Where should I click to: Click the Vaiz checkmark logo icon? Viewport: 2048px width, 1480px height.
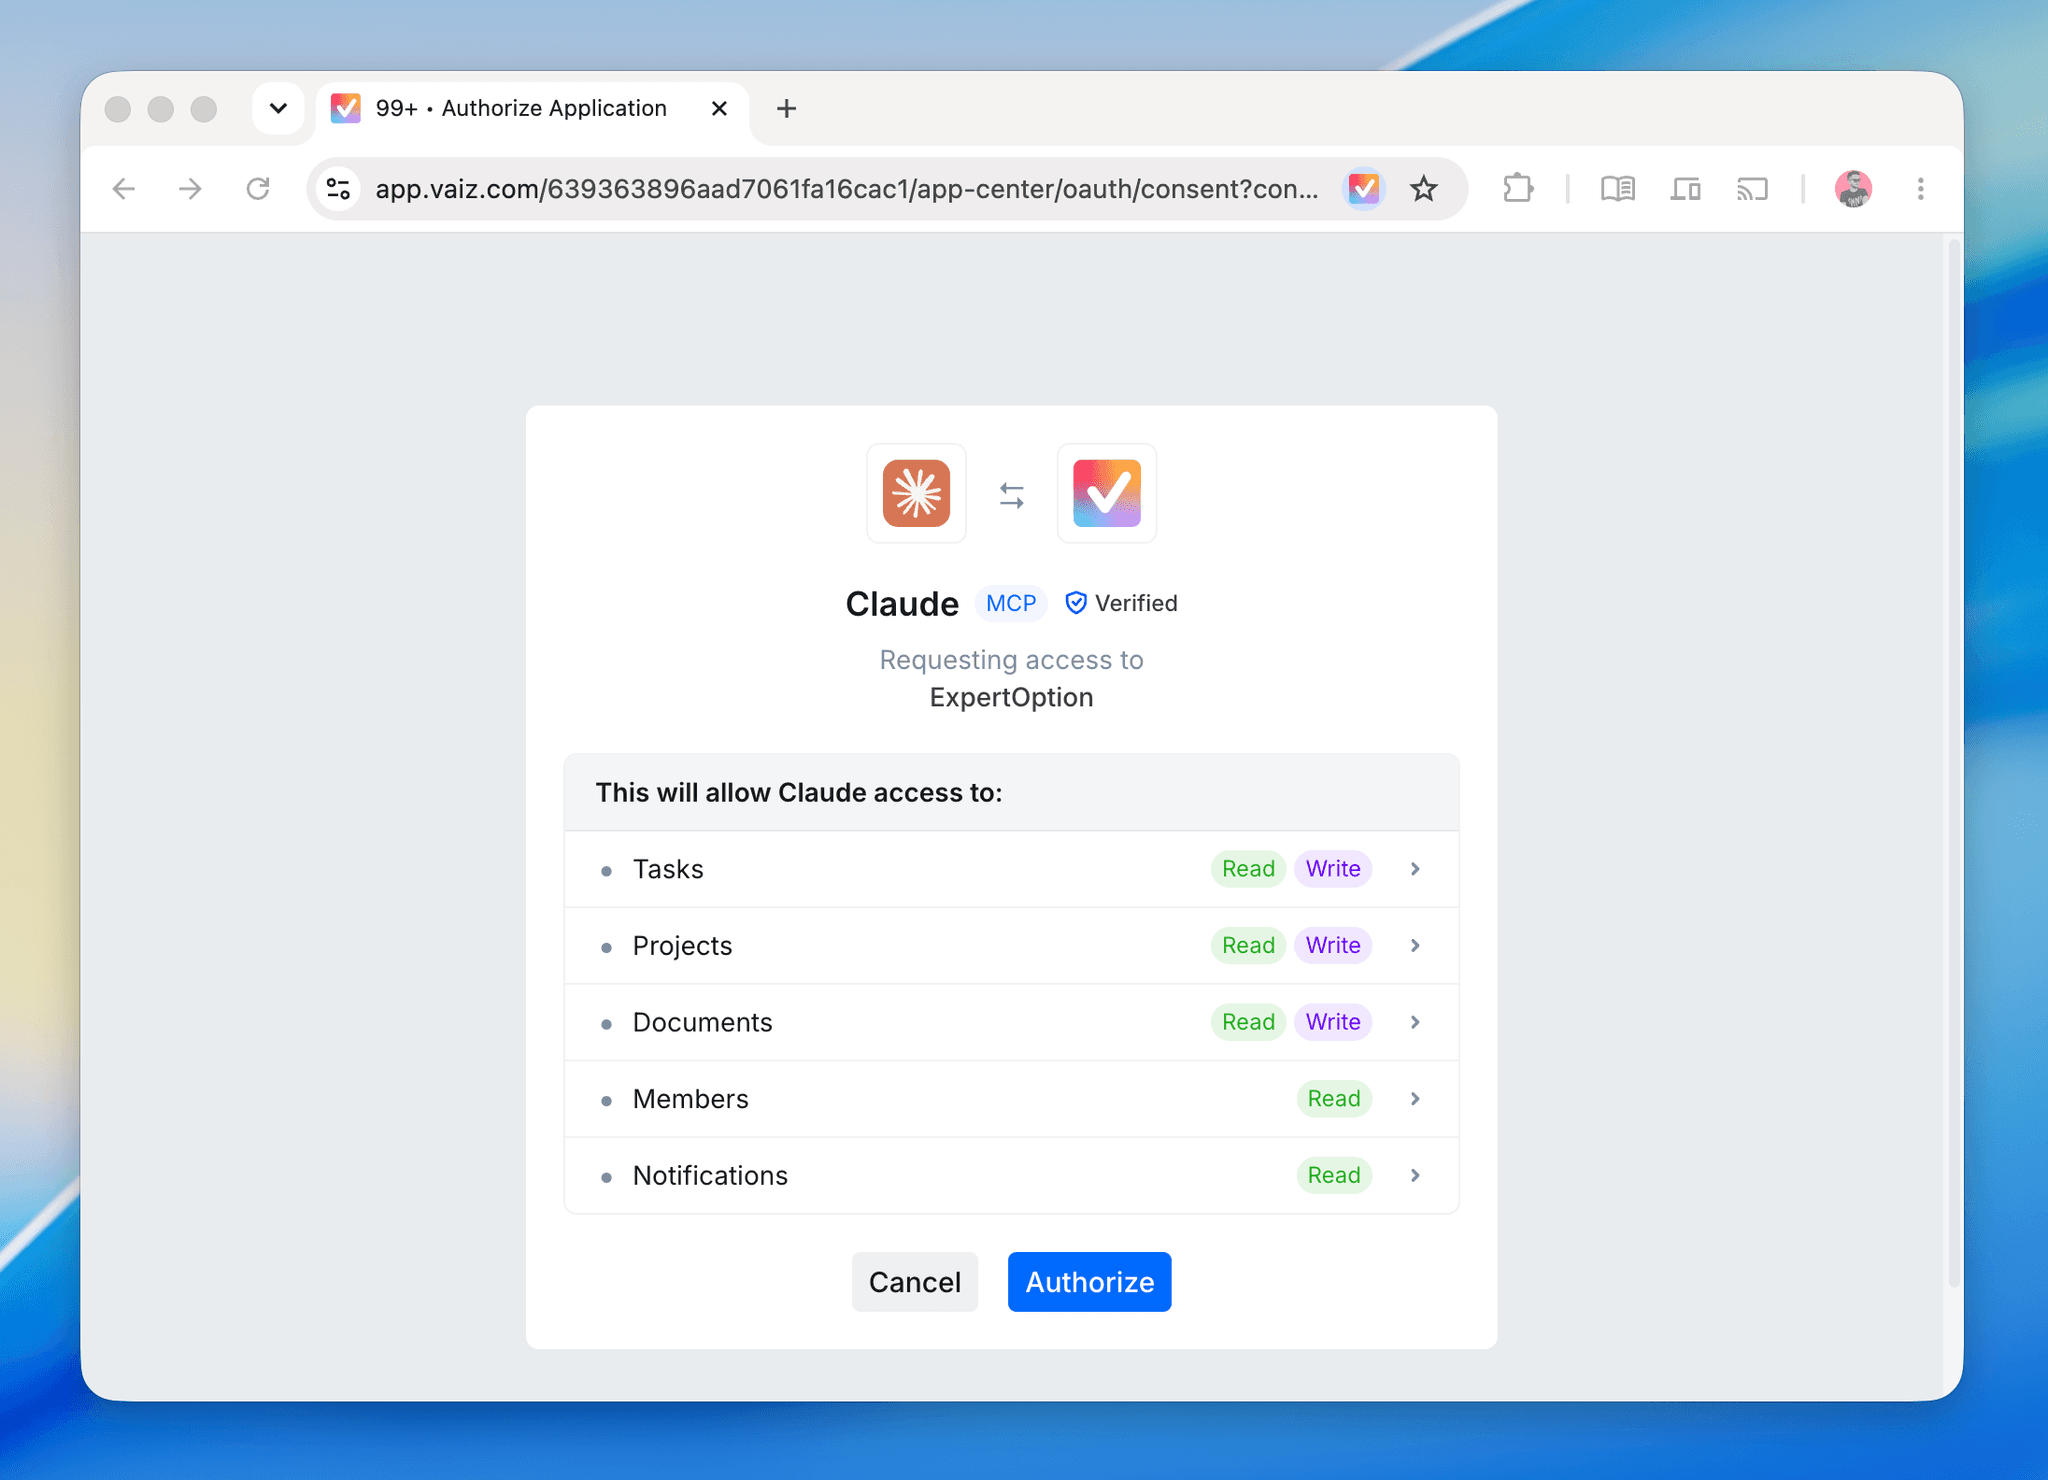[x=1106, y=493]
